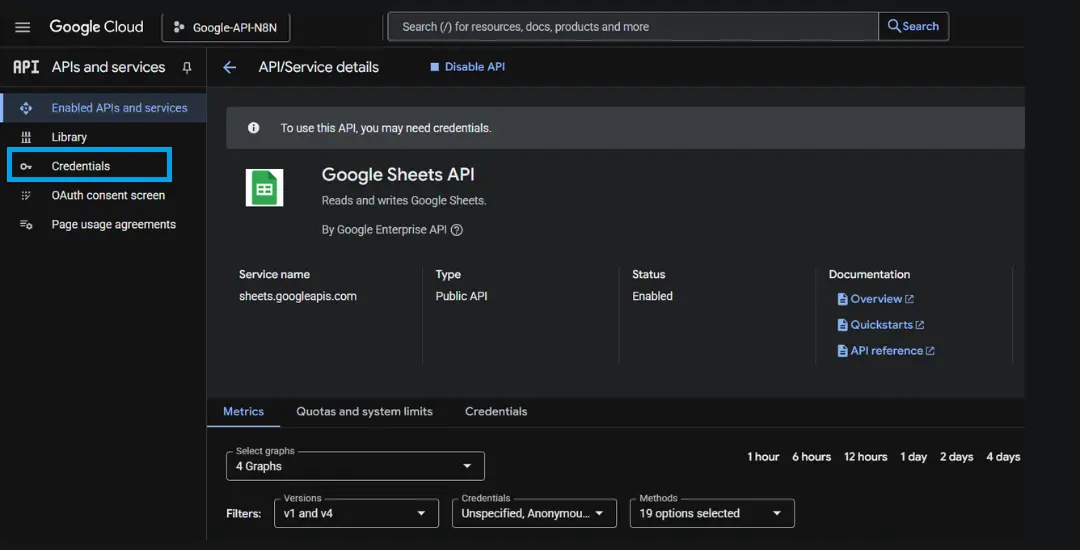Expand the Methods filter dropdown
Image resolution: width=1080 pixels, height=550 pixels.
point(712,514)
